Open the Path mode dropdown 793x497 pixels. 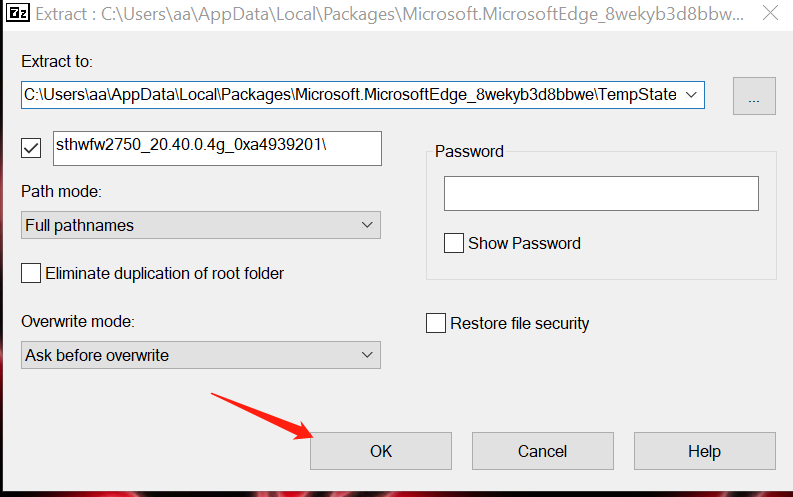[200, 225]
